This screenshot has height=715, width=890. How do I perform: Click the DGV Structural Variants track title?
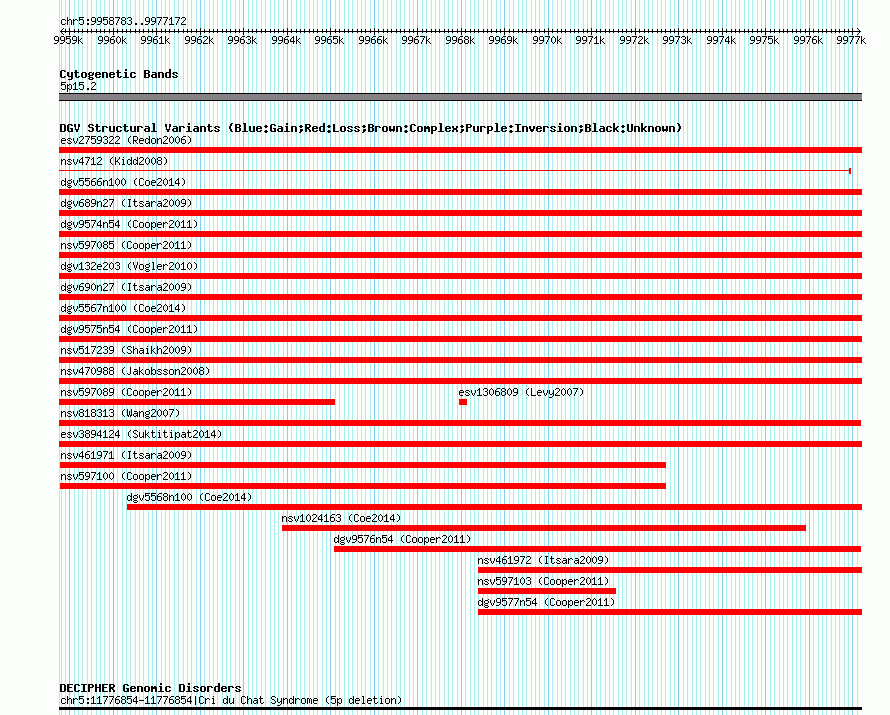tap(371, 128)
